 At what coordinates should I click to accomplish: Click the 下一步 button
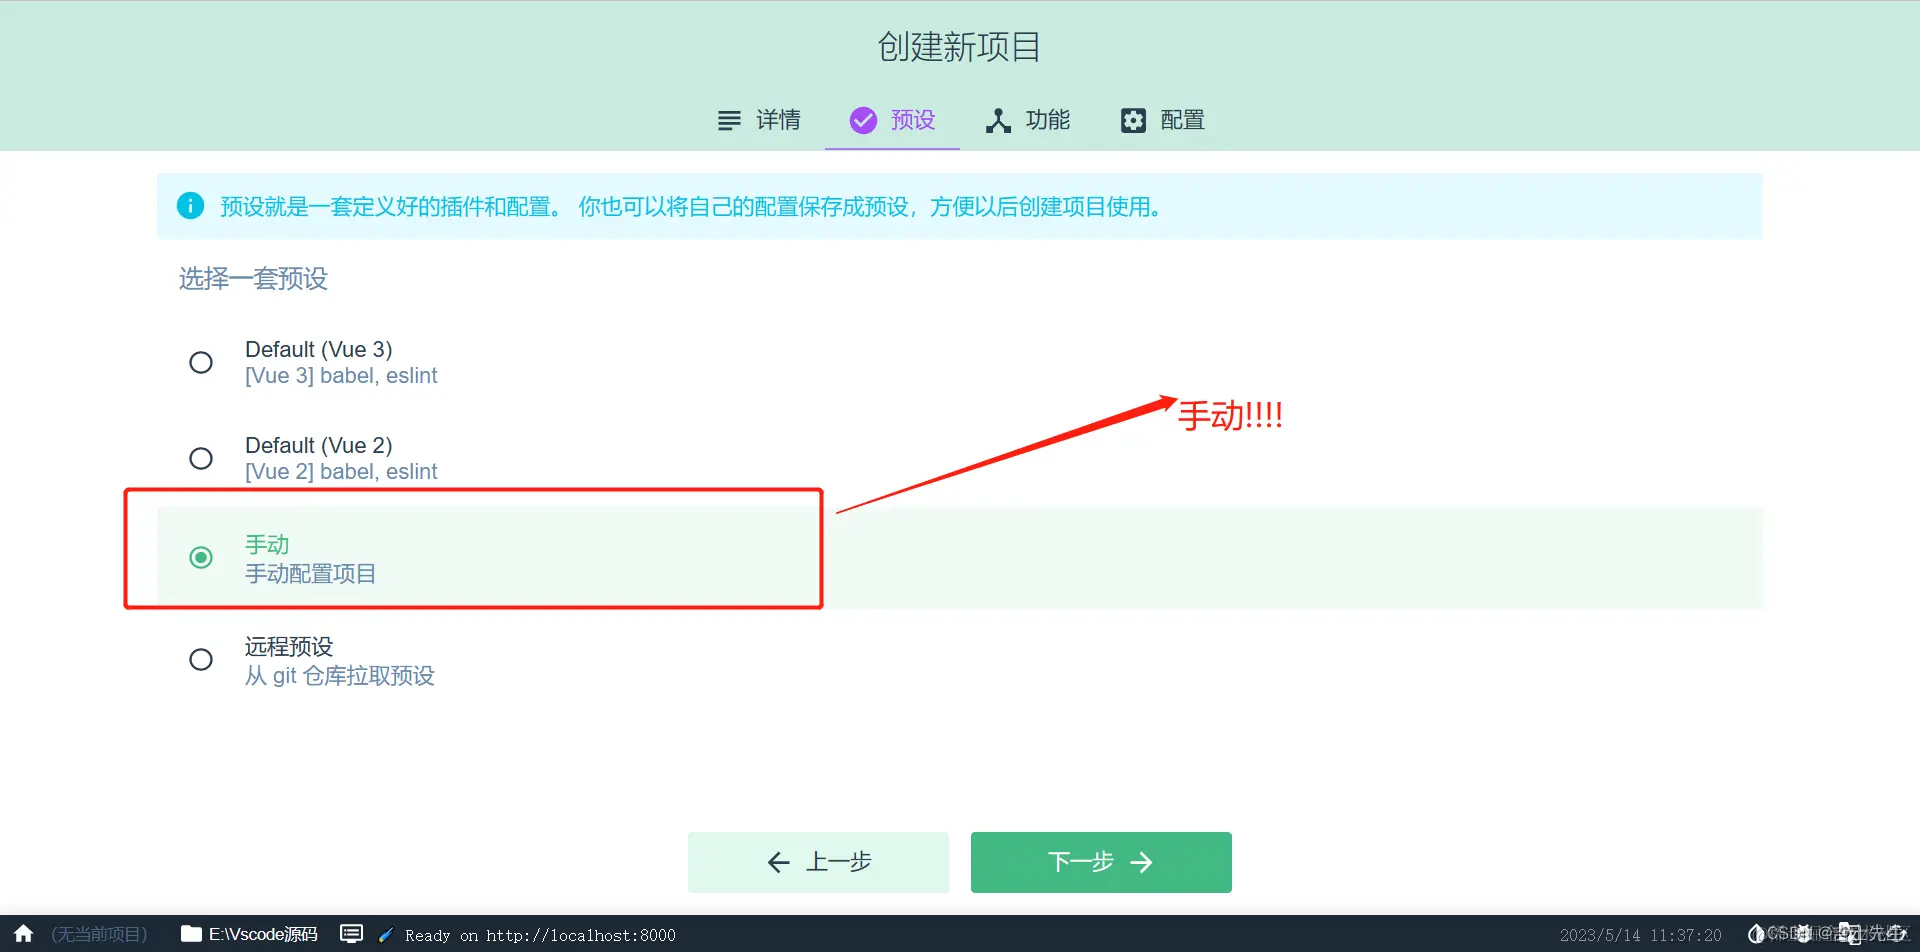1100,861
